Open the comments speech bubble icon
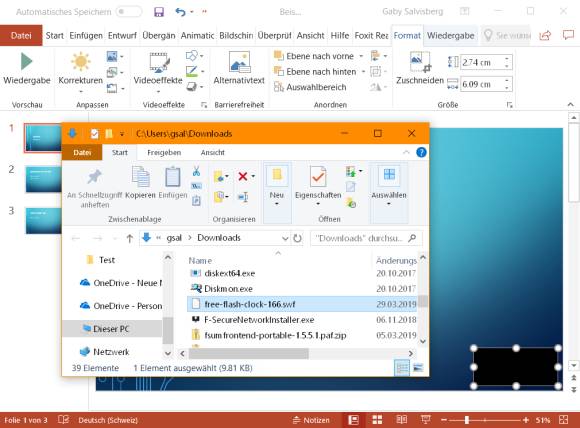 click(x=568, y=35)
